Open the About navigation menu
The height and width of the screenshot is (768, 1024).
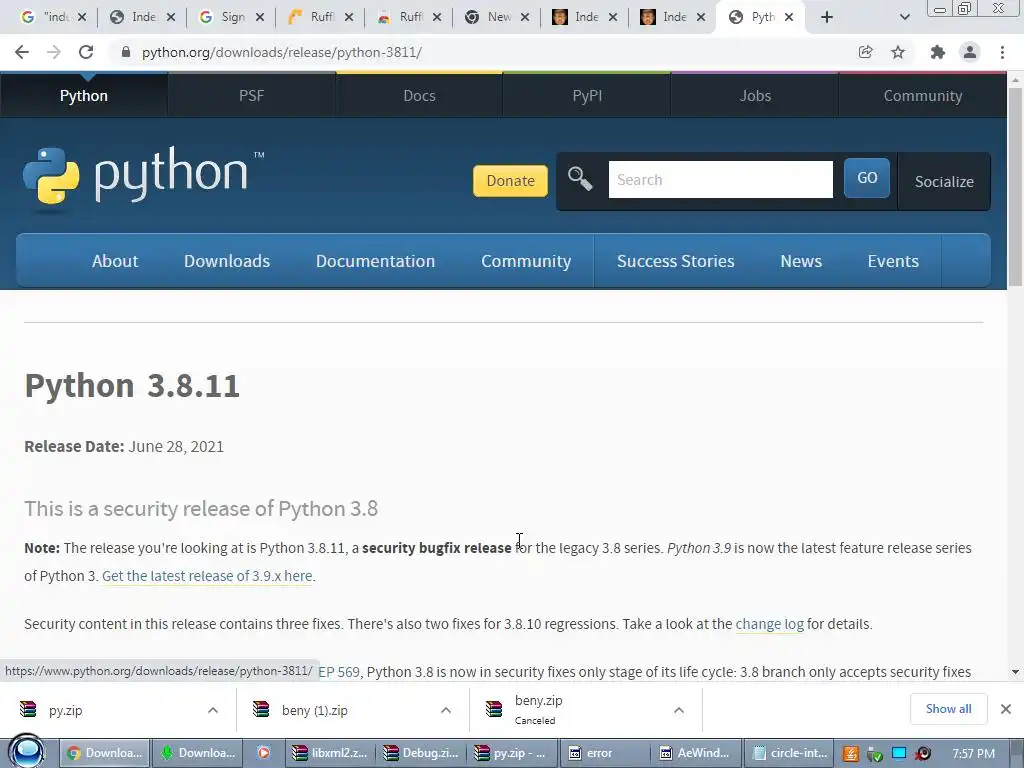pos(115,261)
